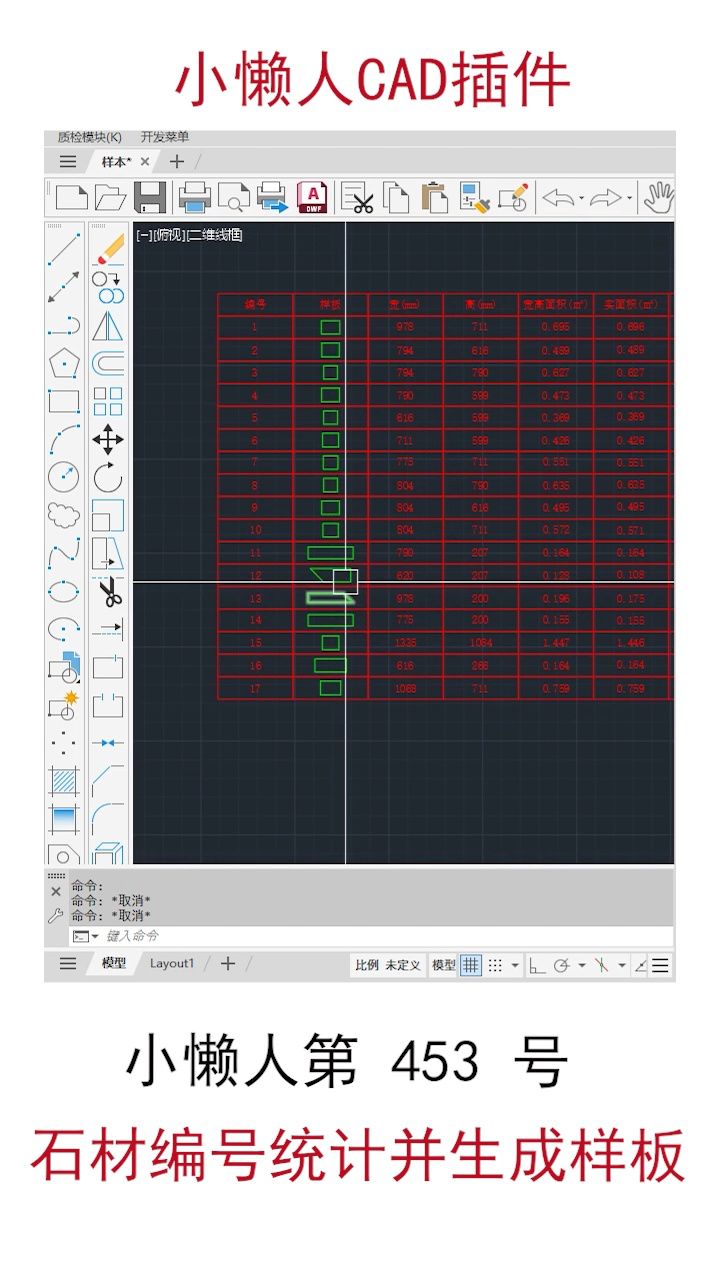Click the Pan hand icon
Image resolution: width=720 pixels, height=1280 pixels.
[x=657, y=197]
